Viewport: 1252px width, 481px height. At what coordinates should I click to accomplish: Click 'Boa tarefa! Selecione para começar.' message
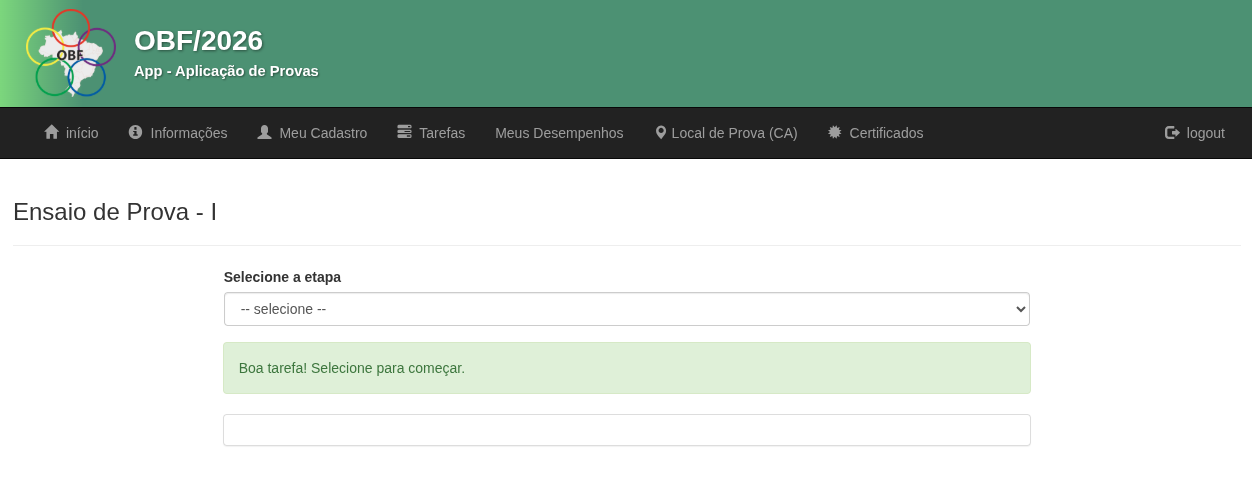click(x=352, y=368)
